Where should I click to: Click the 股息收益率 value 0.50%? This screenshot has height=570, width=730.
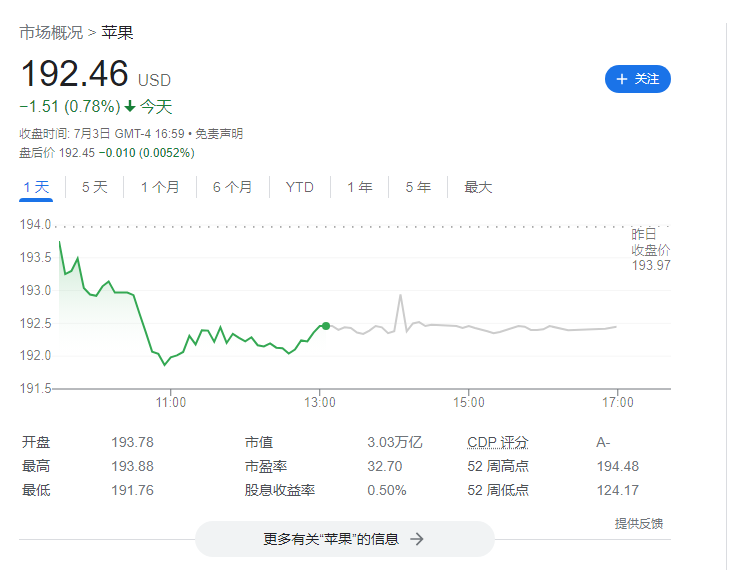pos(386,490)
